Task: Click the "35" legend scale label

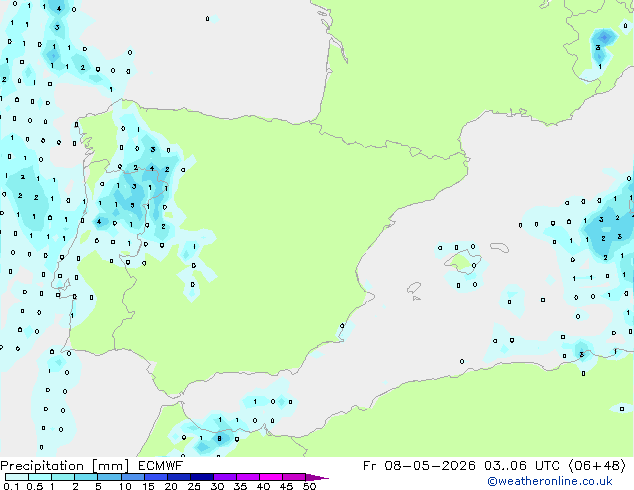Action: 240,486
